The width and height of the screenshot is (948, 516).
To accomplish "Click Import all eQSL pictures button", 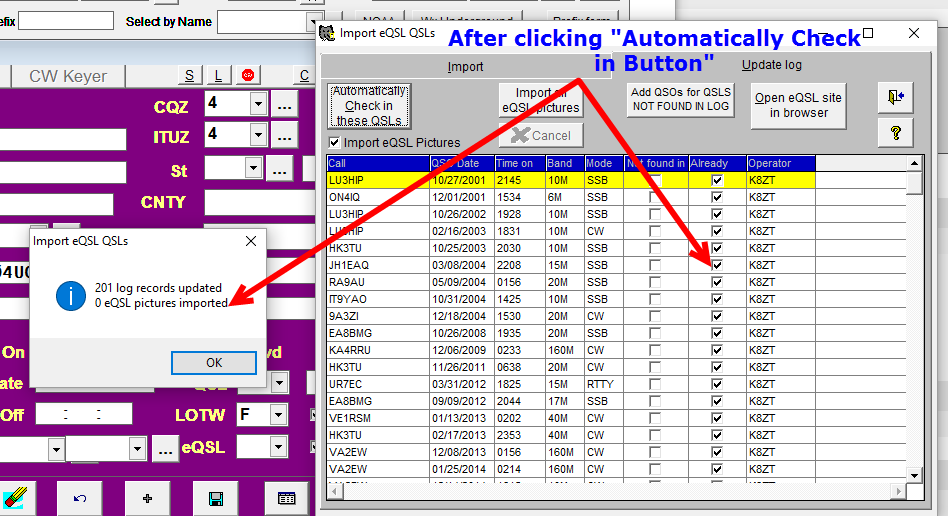I will click(x=541, y=100).
